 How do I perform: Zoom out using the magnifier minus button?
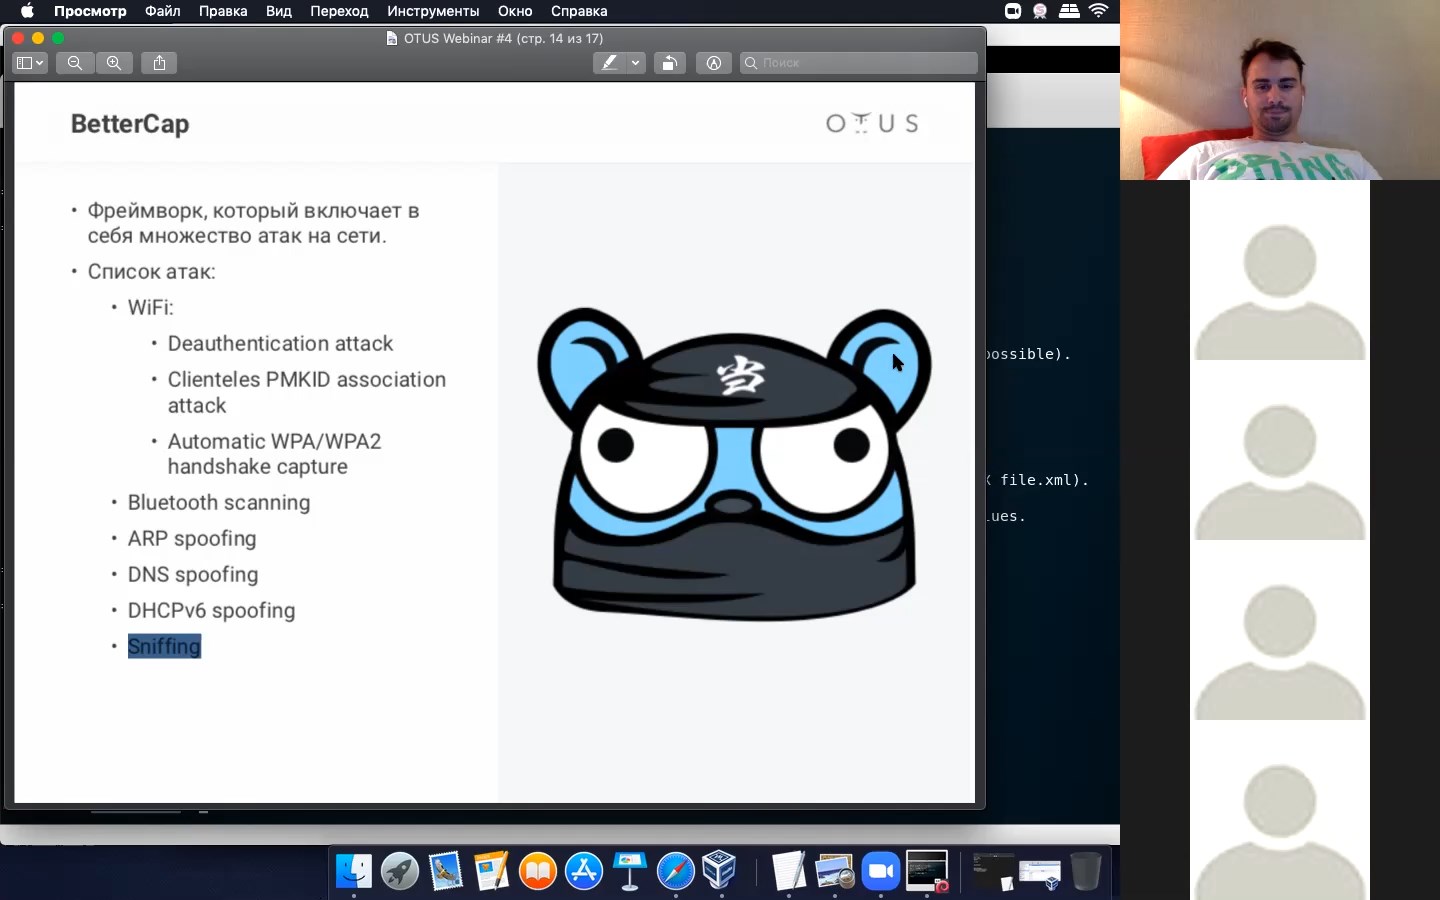tap(75, 63)
